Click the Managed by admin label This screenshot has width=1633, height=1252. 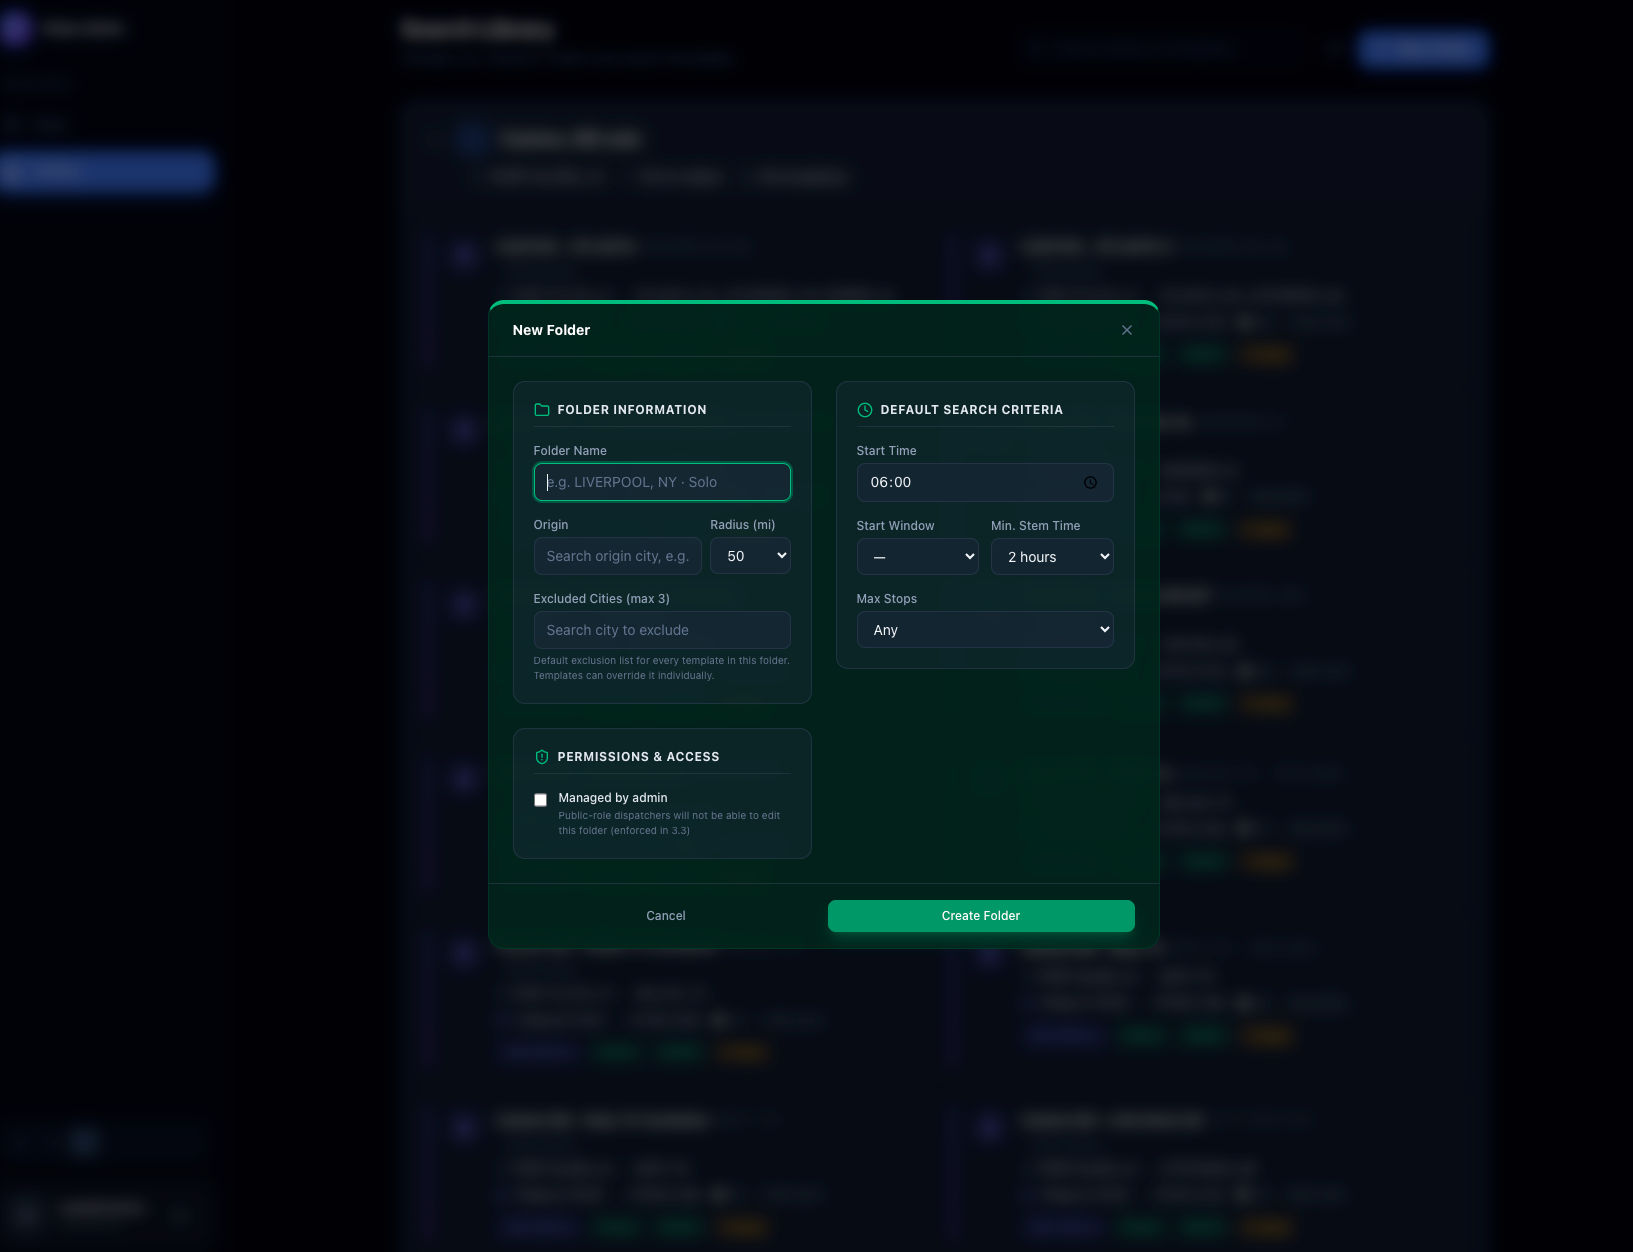coord(613,798)
